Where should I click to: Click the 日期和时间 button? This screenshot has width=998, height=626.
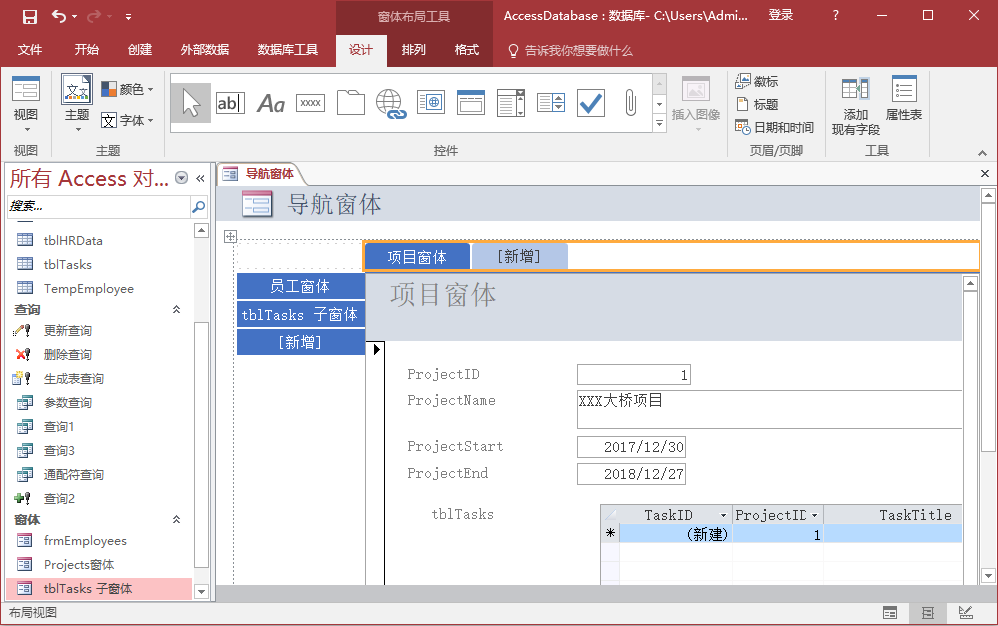pos(775,127)
